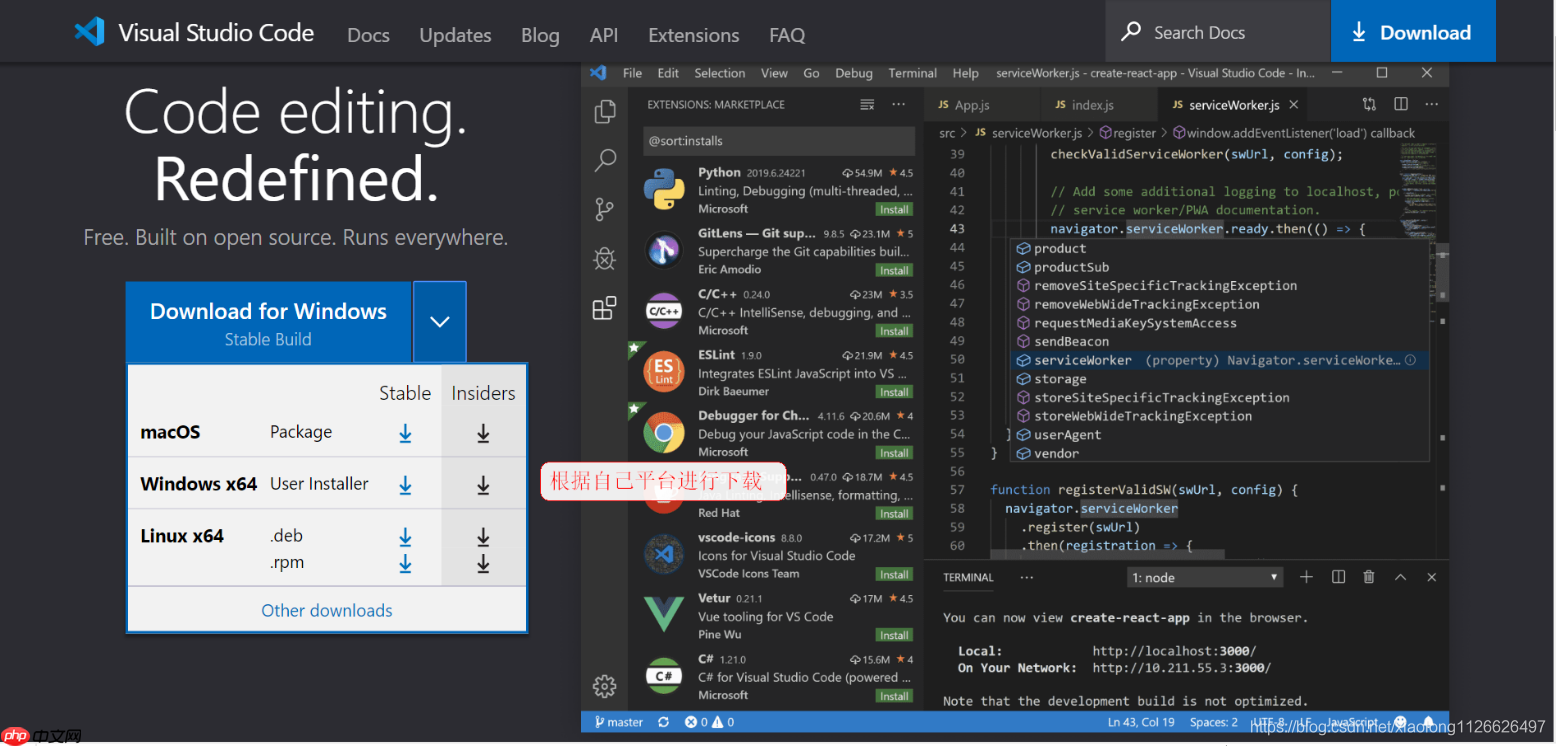Open the editor More Actions ellipsis menu
The image size is (1556, 746).
[x=1431, y=103]
